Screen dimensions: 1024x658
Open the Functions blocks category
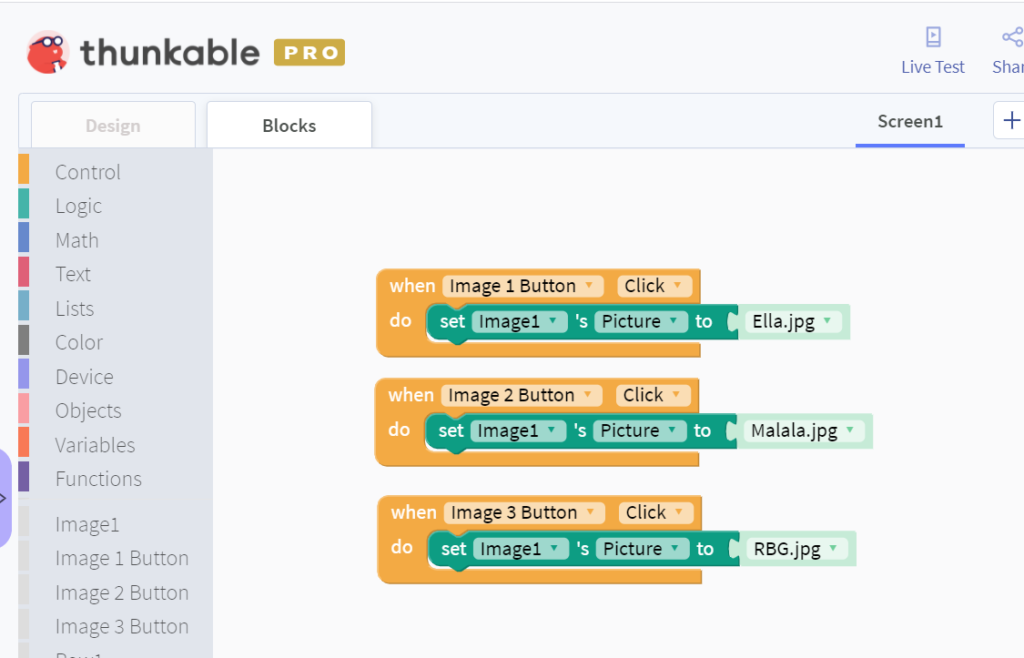(x=99, y=479)
